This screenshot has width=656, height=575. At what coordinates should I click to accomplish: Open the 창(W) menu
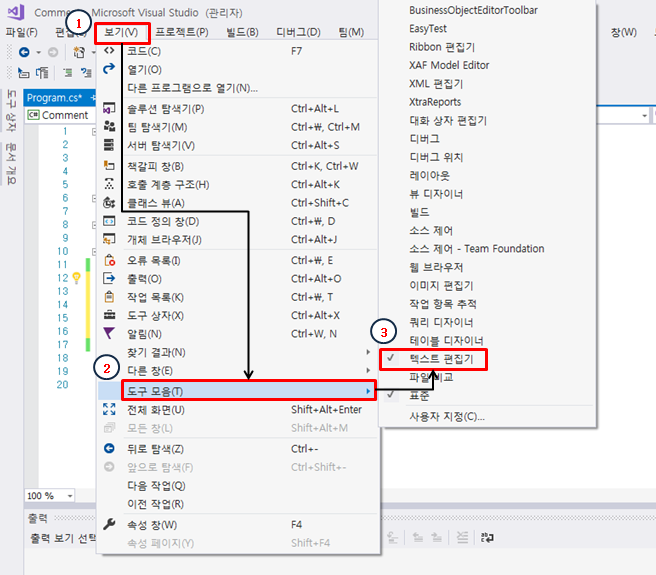coord(624,32)
